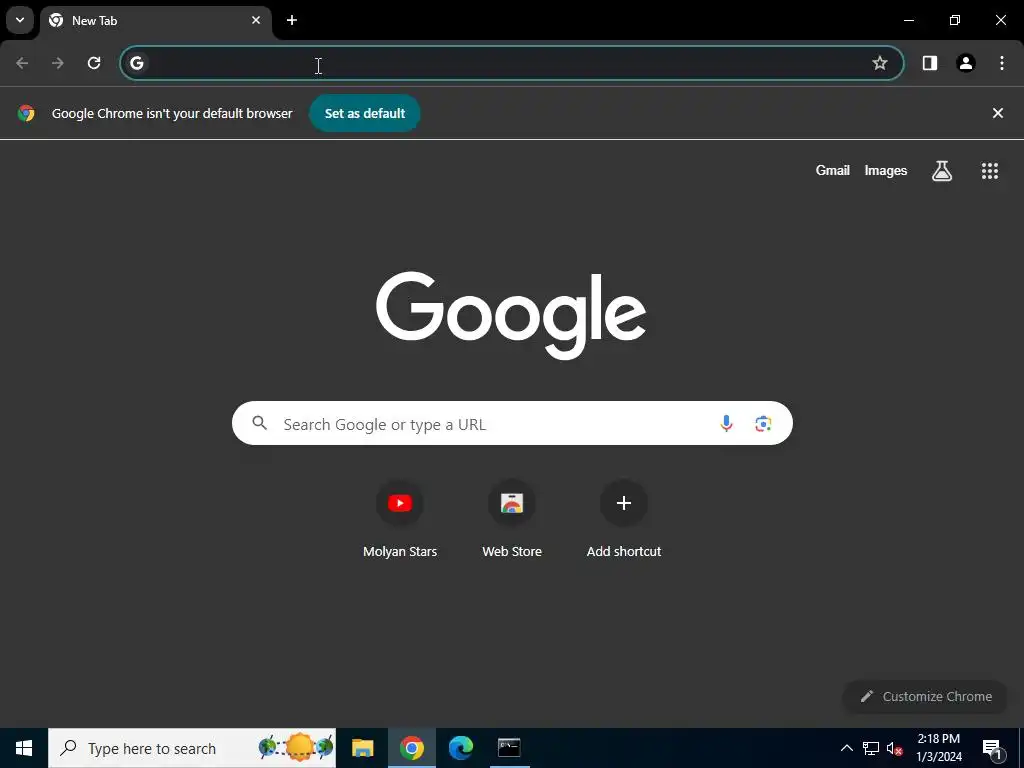The image size is (1024, 768).
Task: Go forward with the forward arrow
Action: point(58,63)
